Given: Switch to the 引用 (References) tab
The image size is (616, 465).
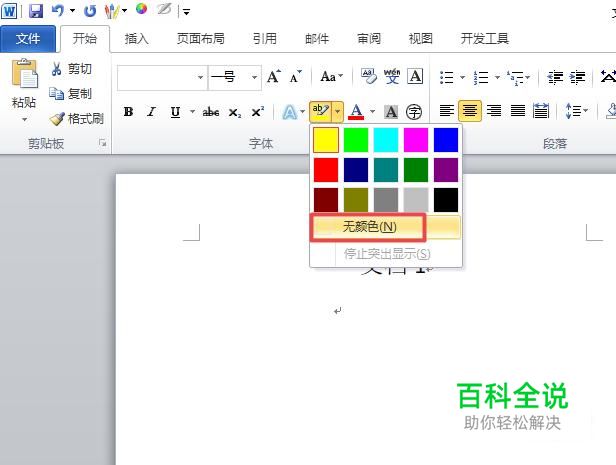Looking at the screenshot, I should (x=264, y=38).
